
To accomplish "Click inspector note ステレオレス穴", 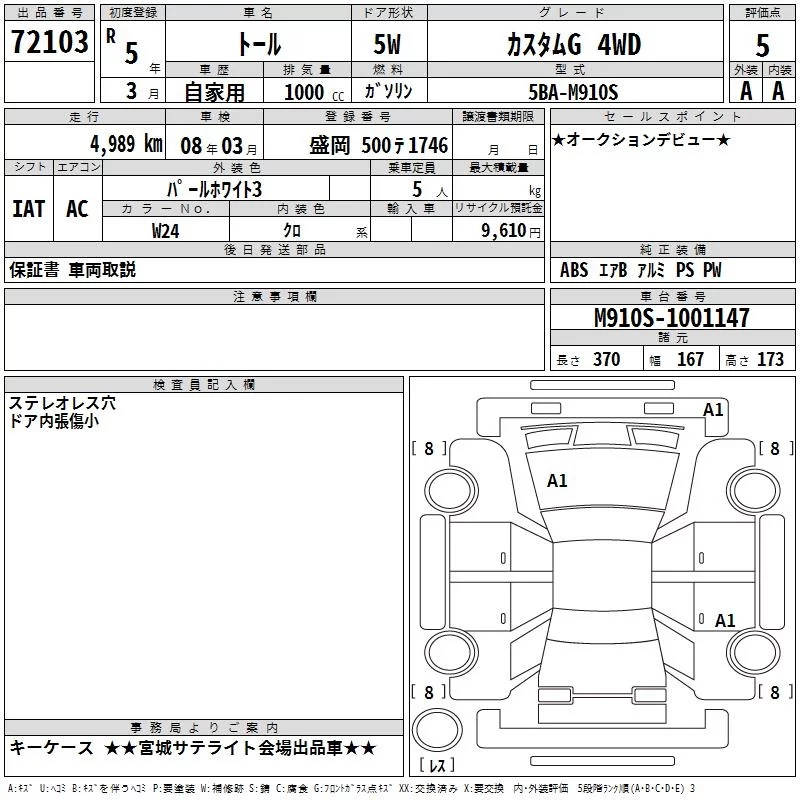I will point(62,403).
